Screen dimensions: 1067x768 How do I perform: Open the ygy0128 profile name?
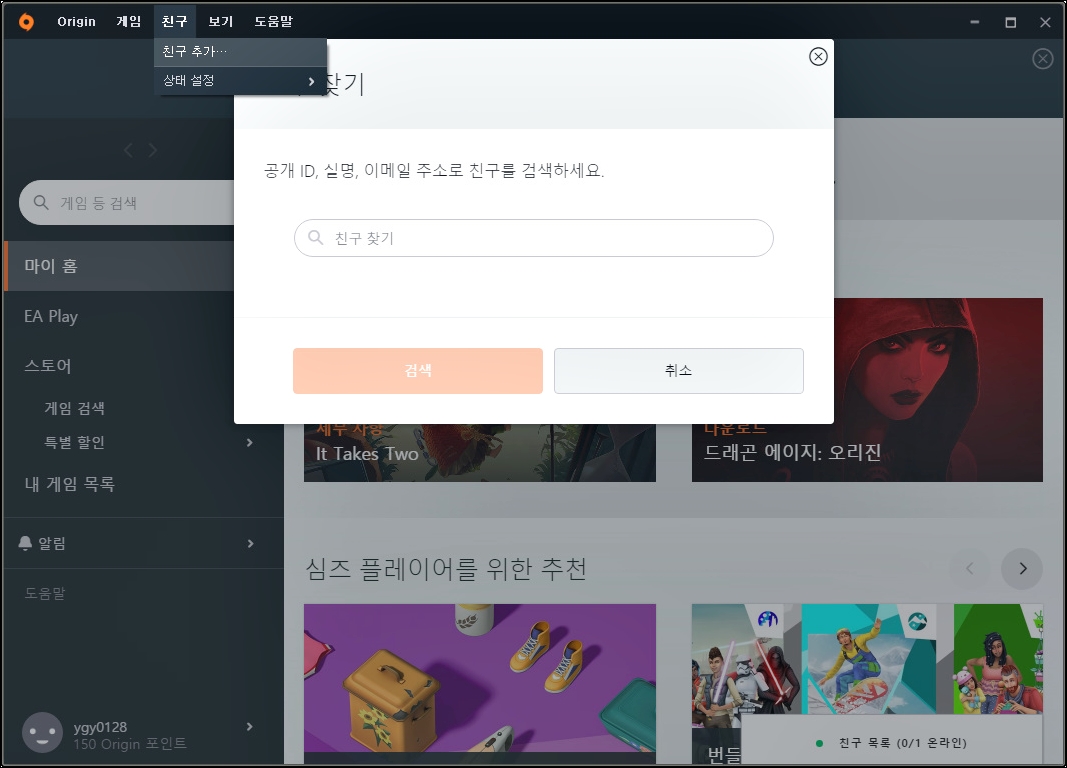pos(100,727)
